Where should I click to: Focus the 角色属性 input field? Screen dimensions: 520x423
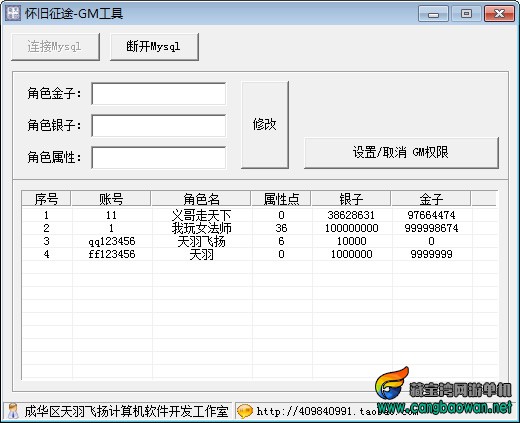(x=159, y=157)
